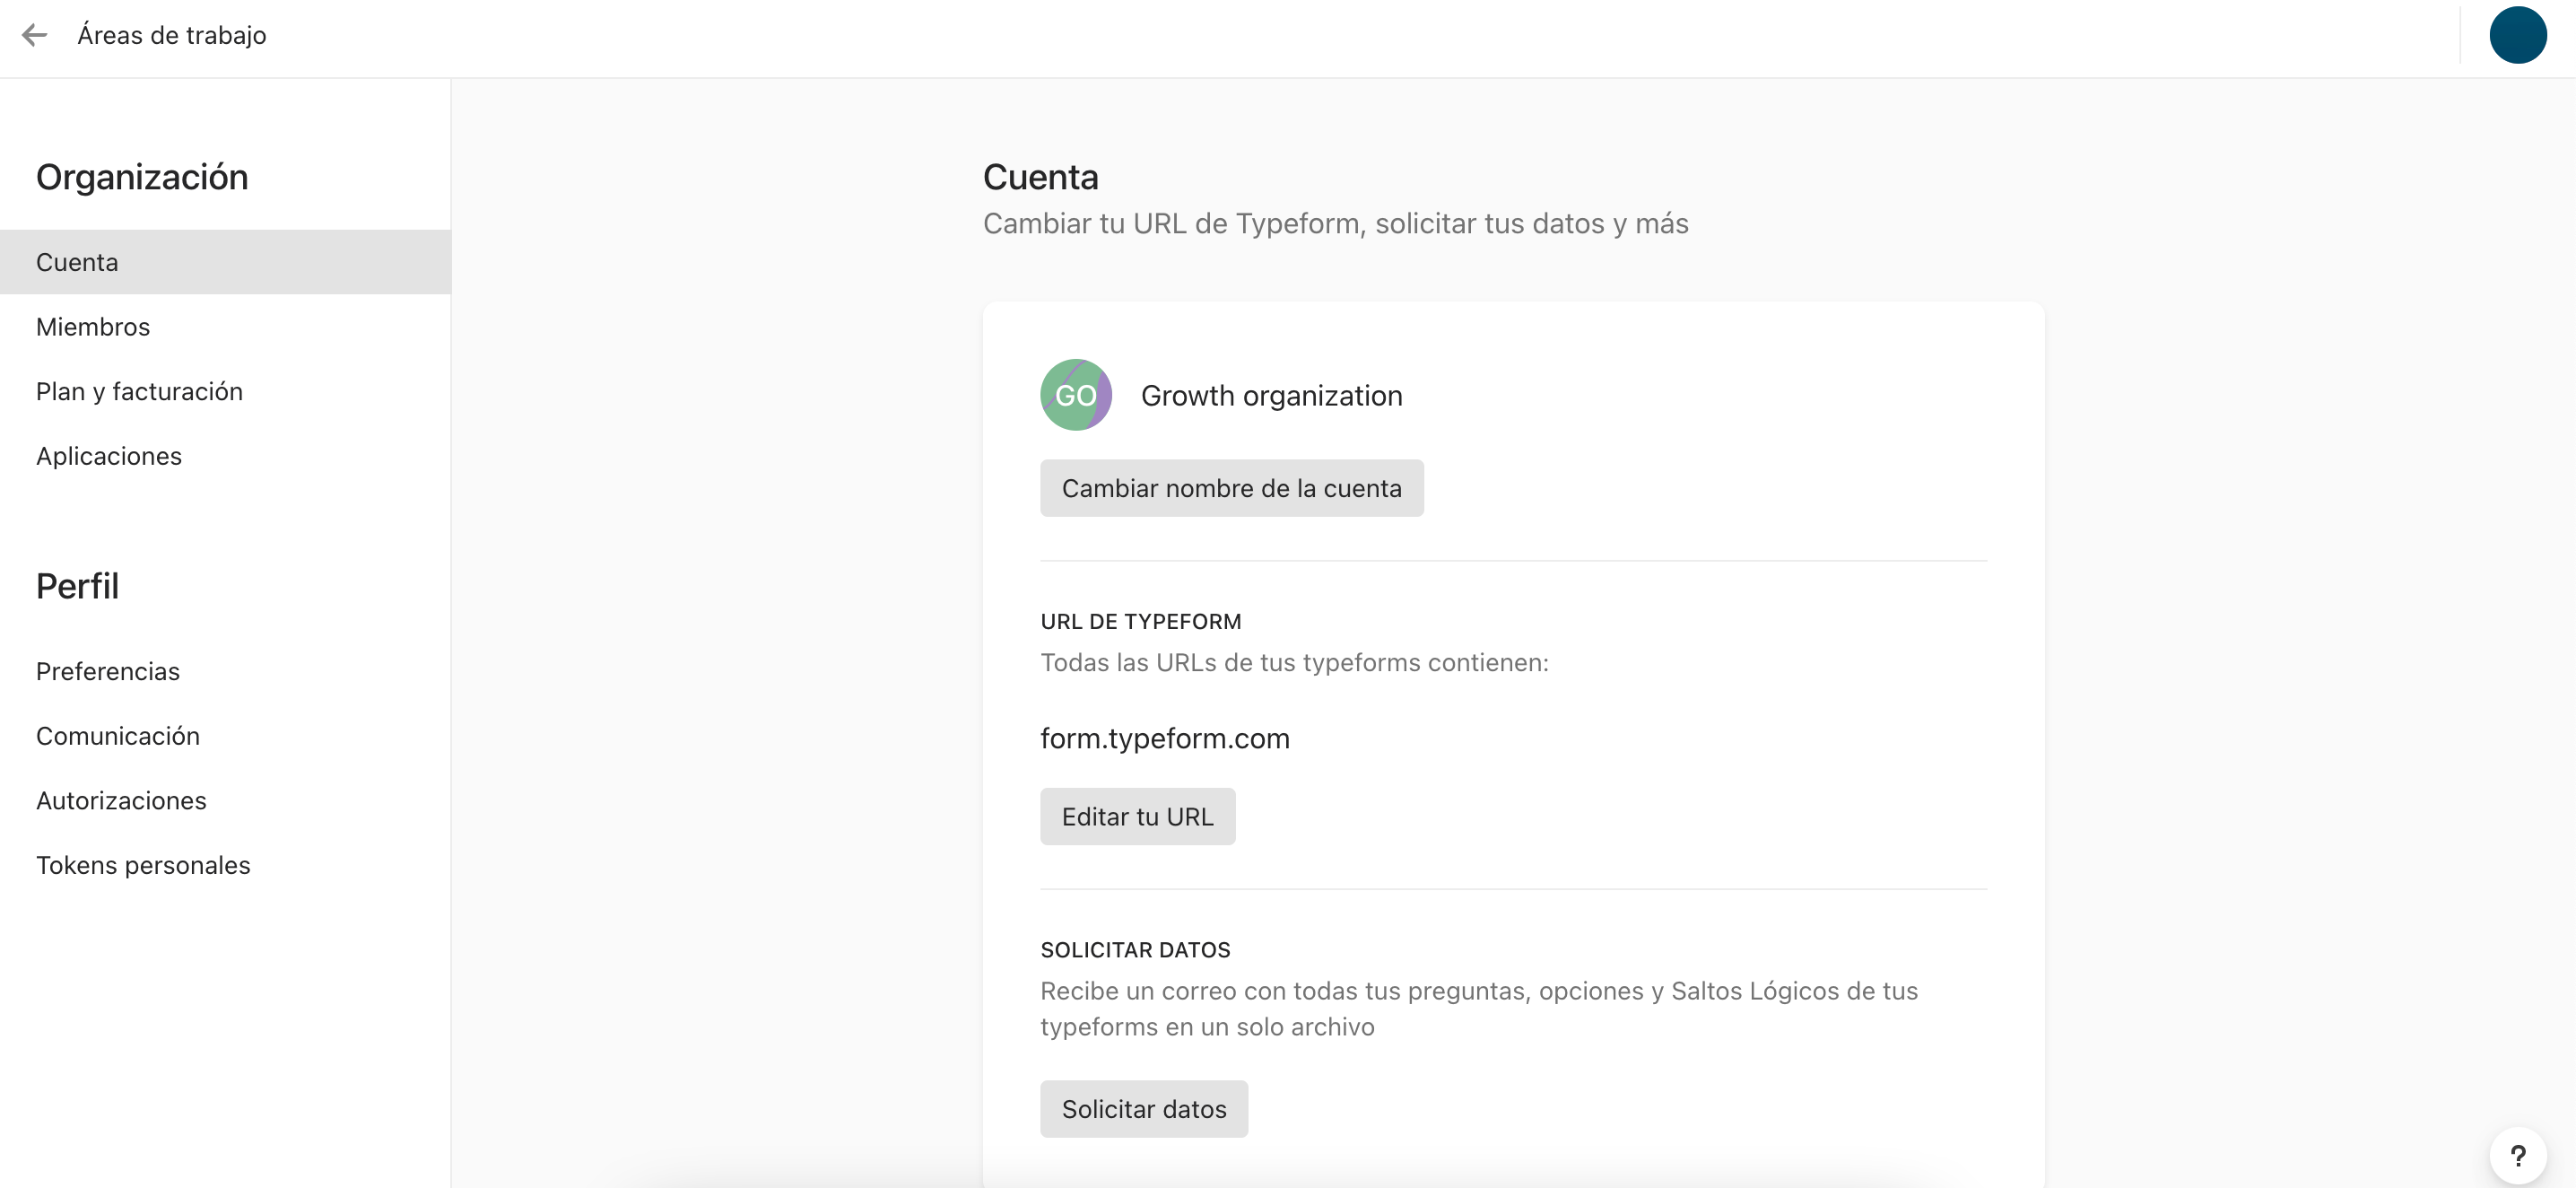Viewport: 2576px width, 1188px height.
Task: Click "Todas las URLs de tus typeforms contienen:"
Action: click(1294, 663)
